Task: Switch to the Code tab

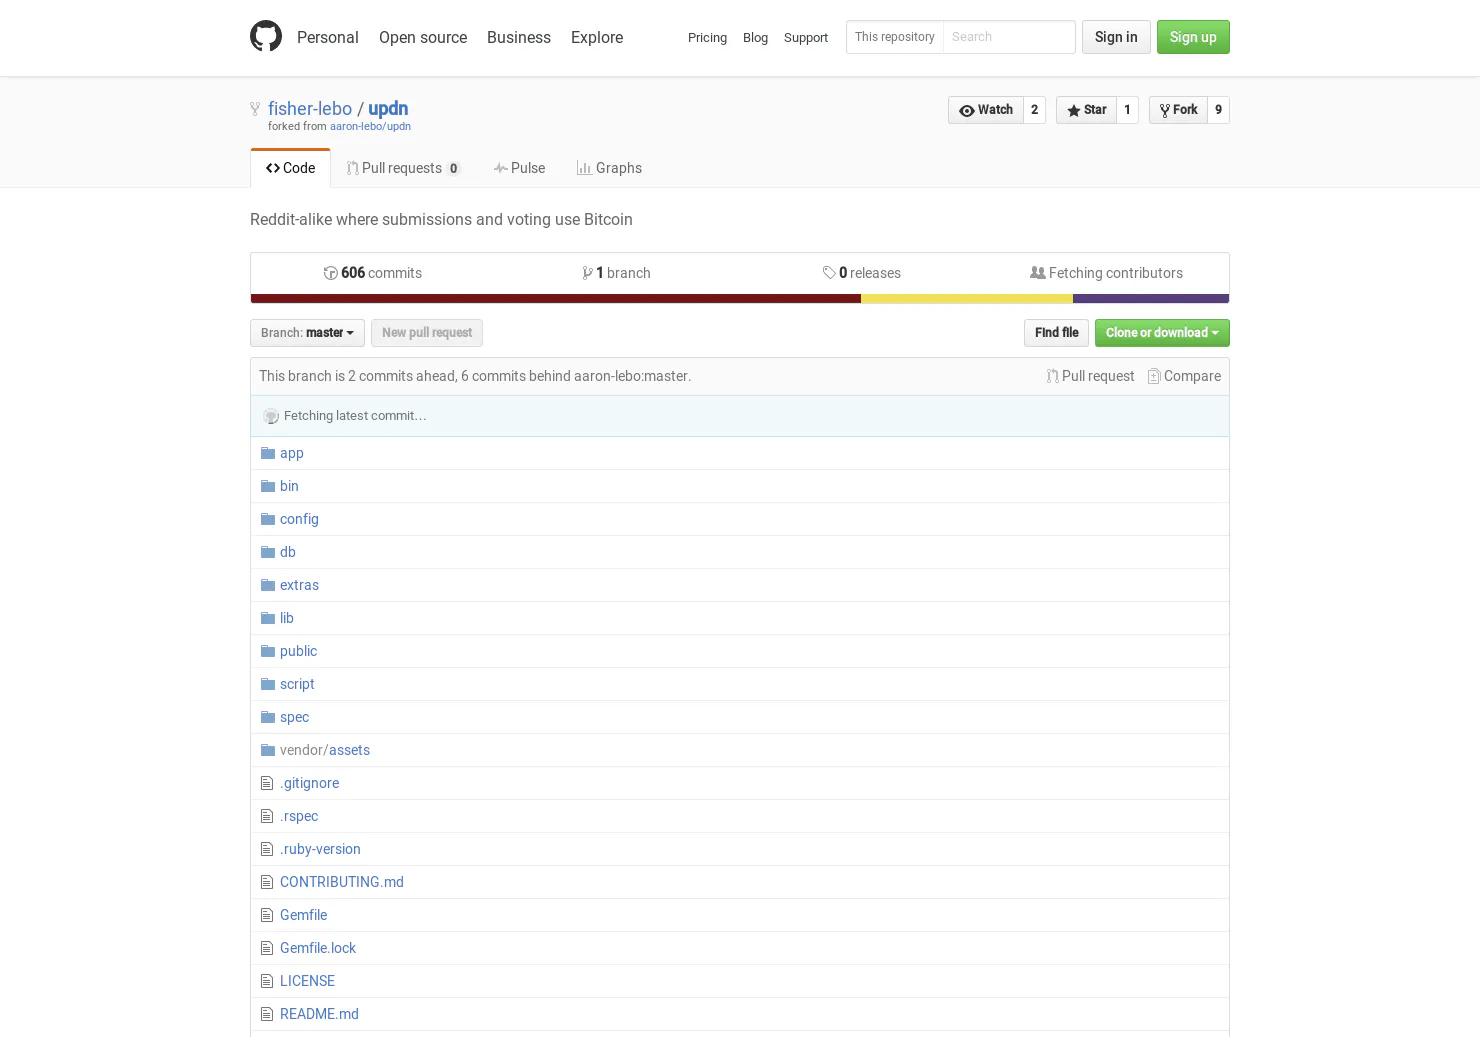Action: coord(290,168)
